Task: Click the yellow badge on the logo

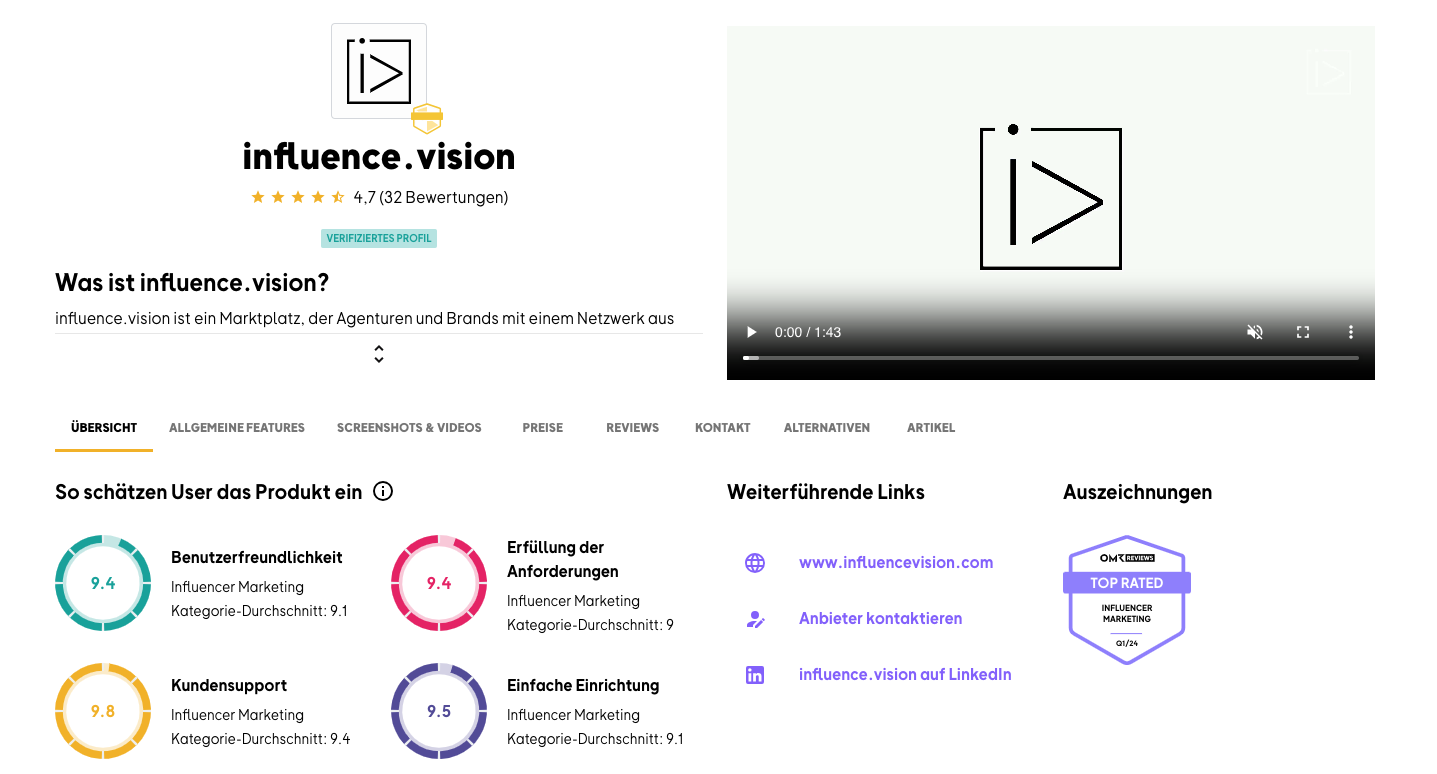Action: coord(427,118)
